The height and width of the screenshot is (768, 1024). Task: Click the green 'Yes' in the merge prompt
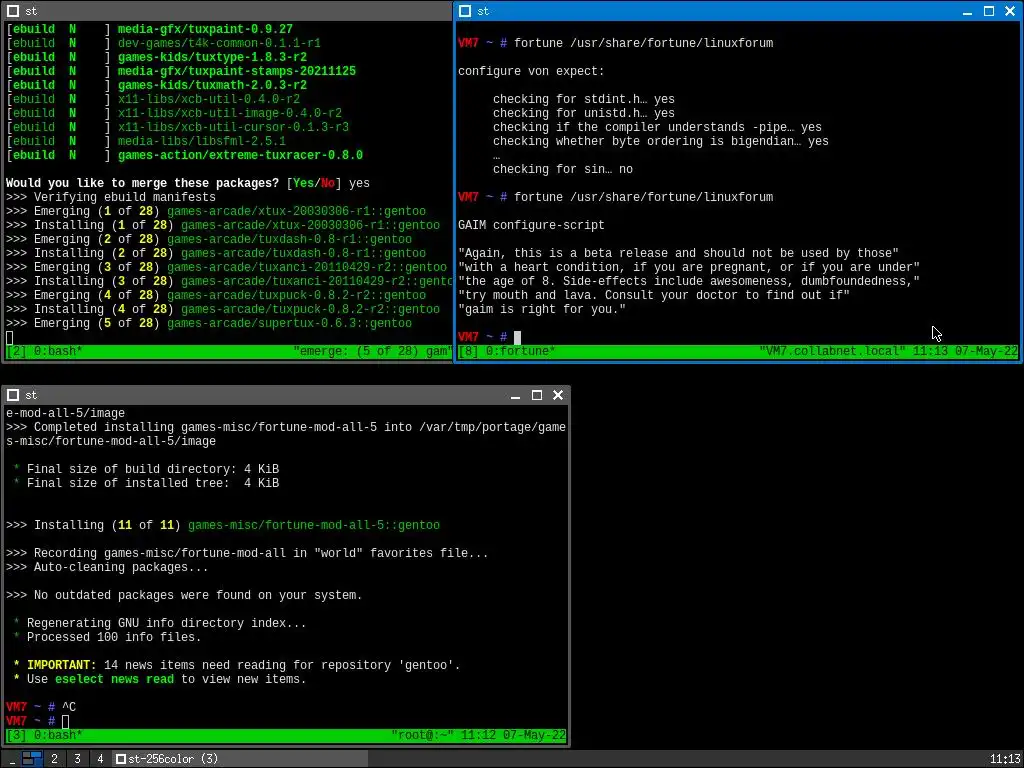click(x=303, y=184)
